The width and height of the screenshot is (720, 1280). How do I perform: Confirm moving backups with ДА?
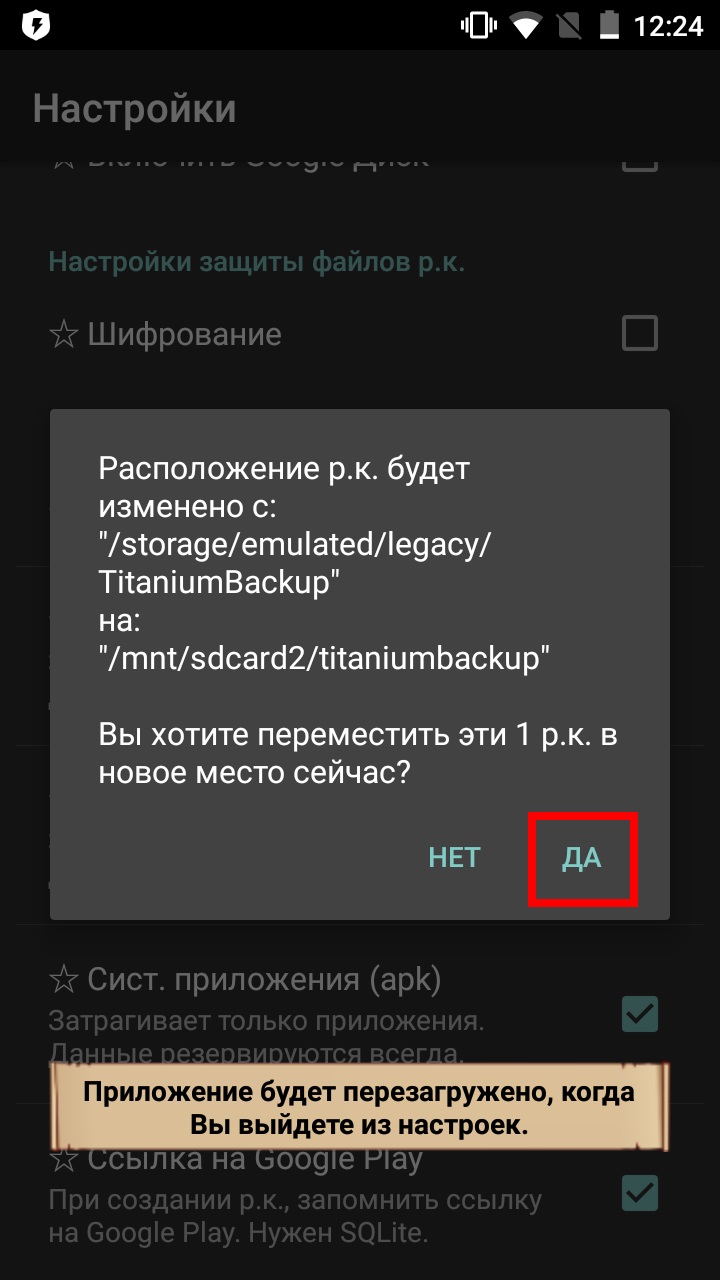(x=582, y=858)
